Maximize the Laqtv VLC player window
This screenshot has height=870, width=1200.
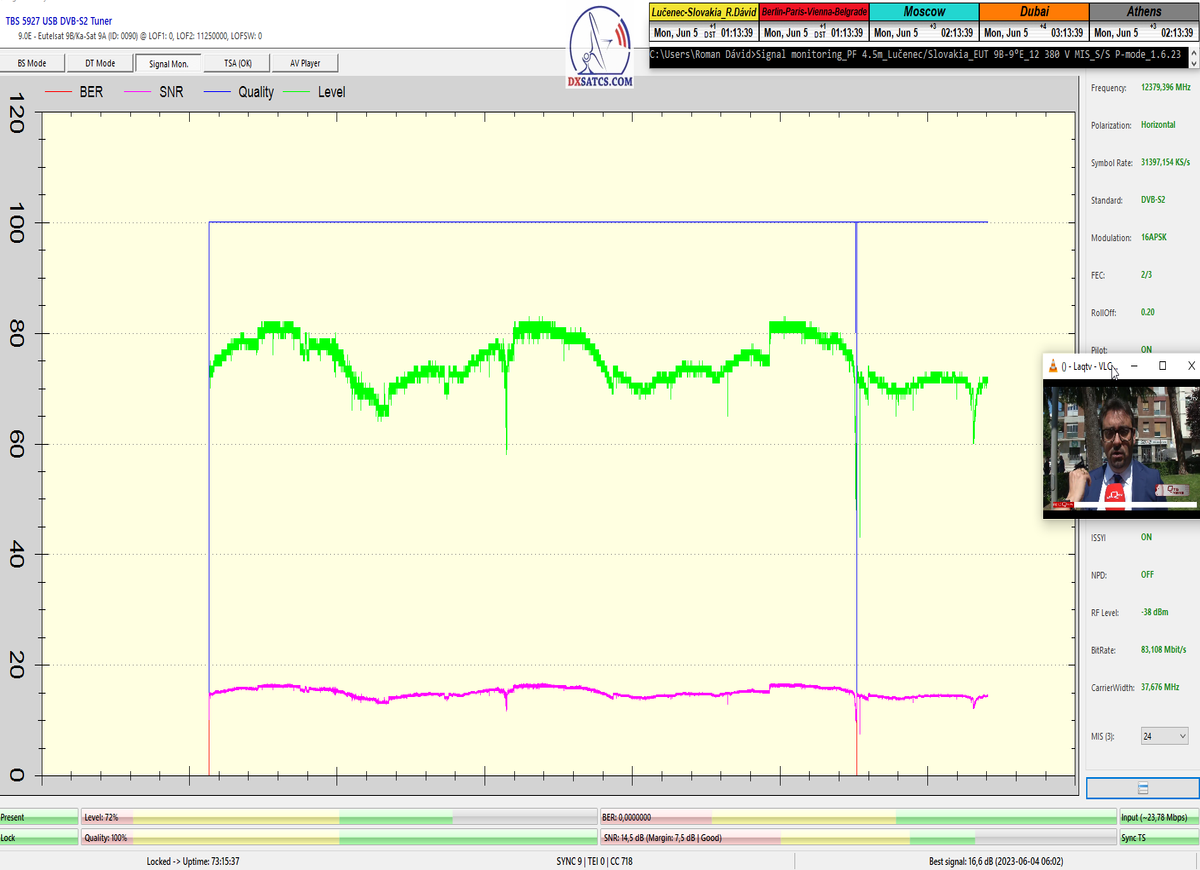point(1162,366)
